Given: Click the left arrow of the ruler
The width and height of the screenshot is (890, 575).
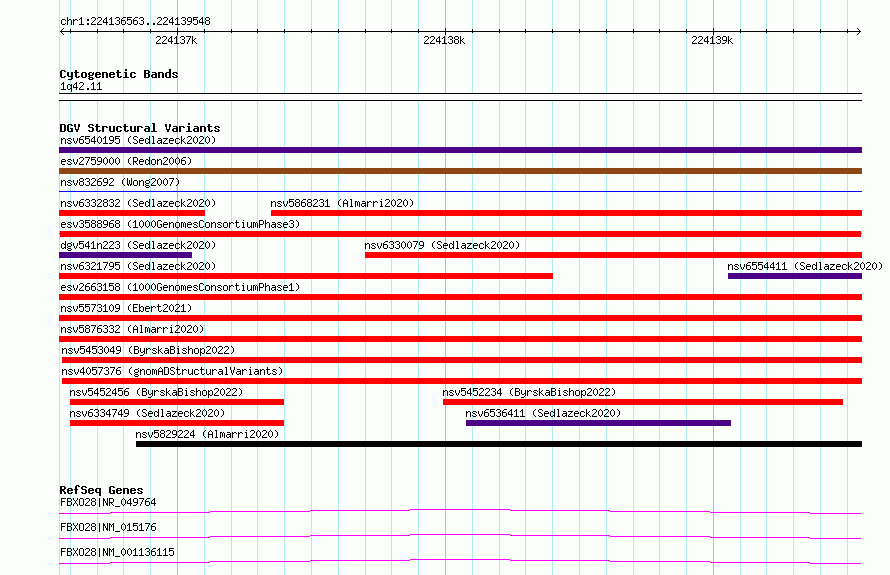Looking at the screenshot, I should coord(63,31).
